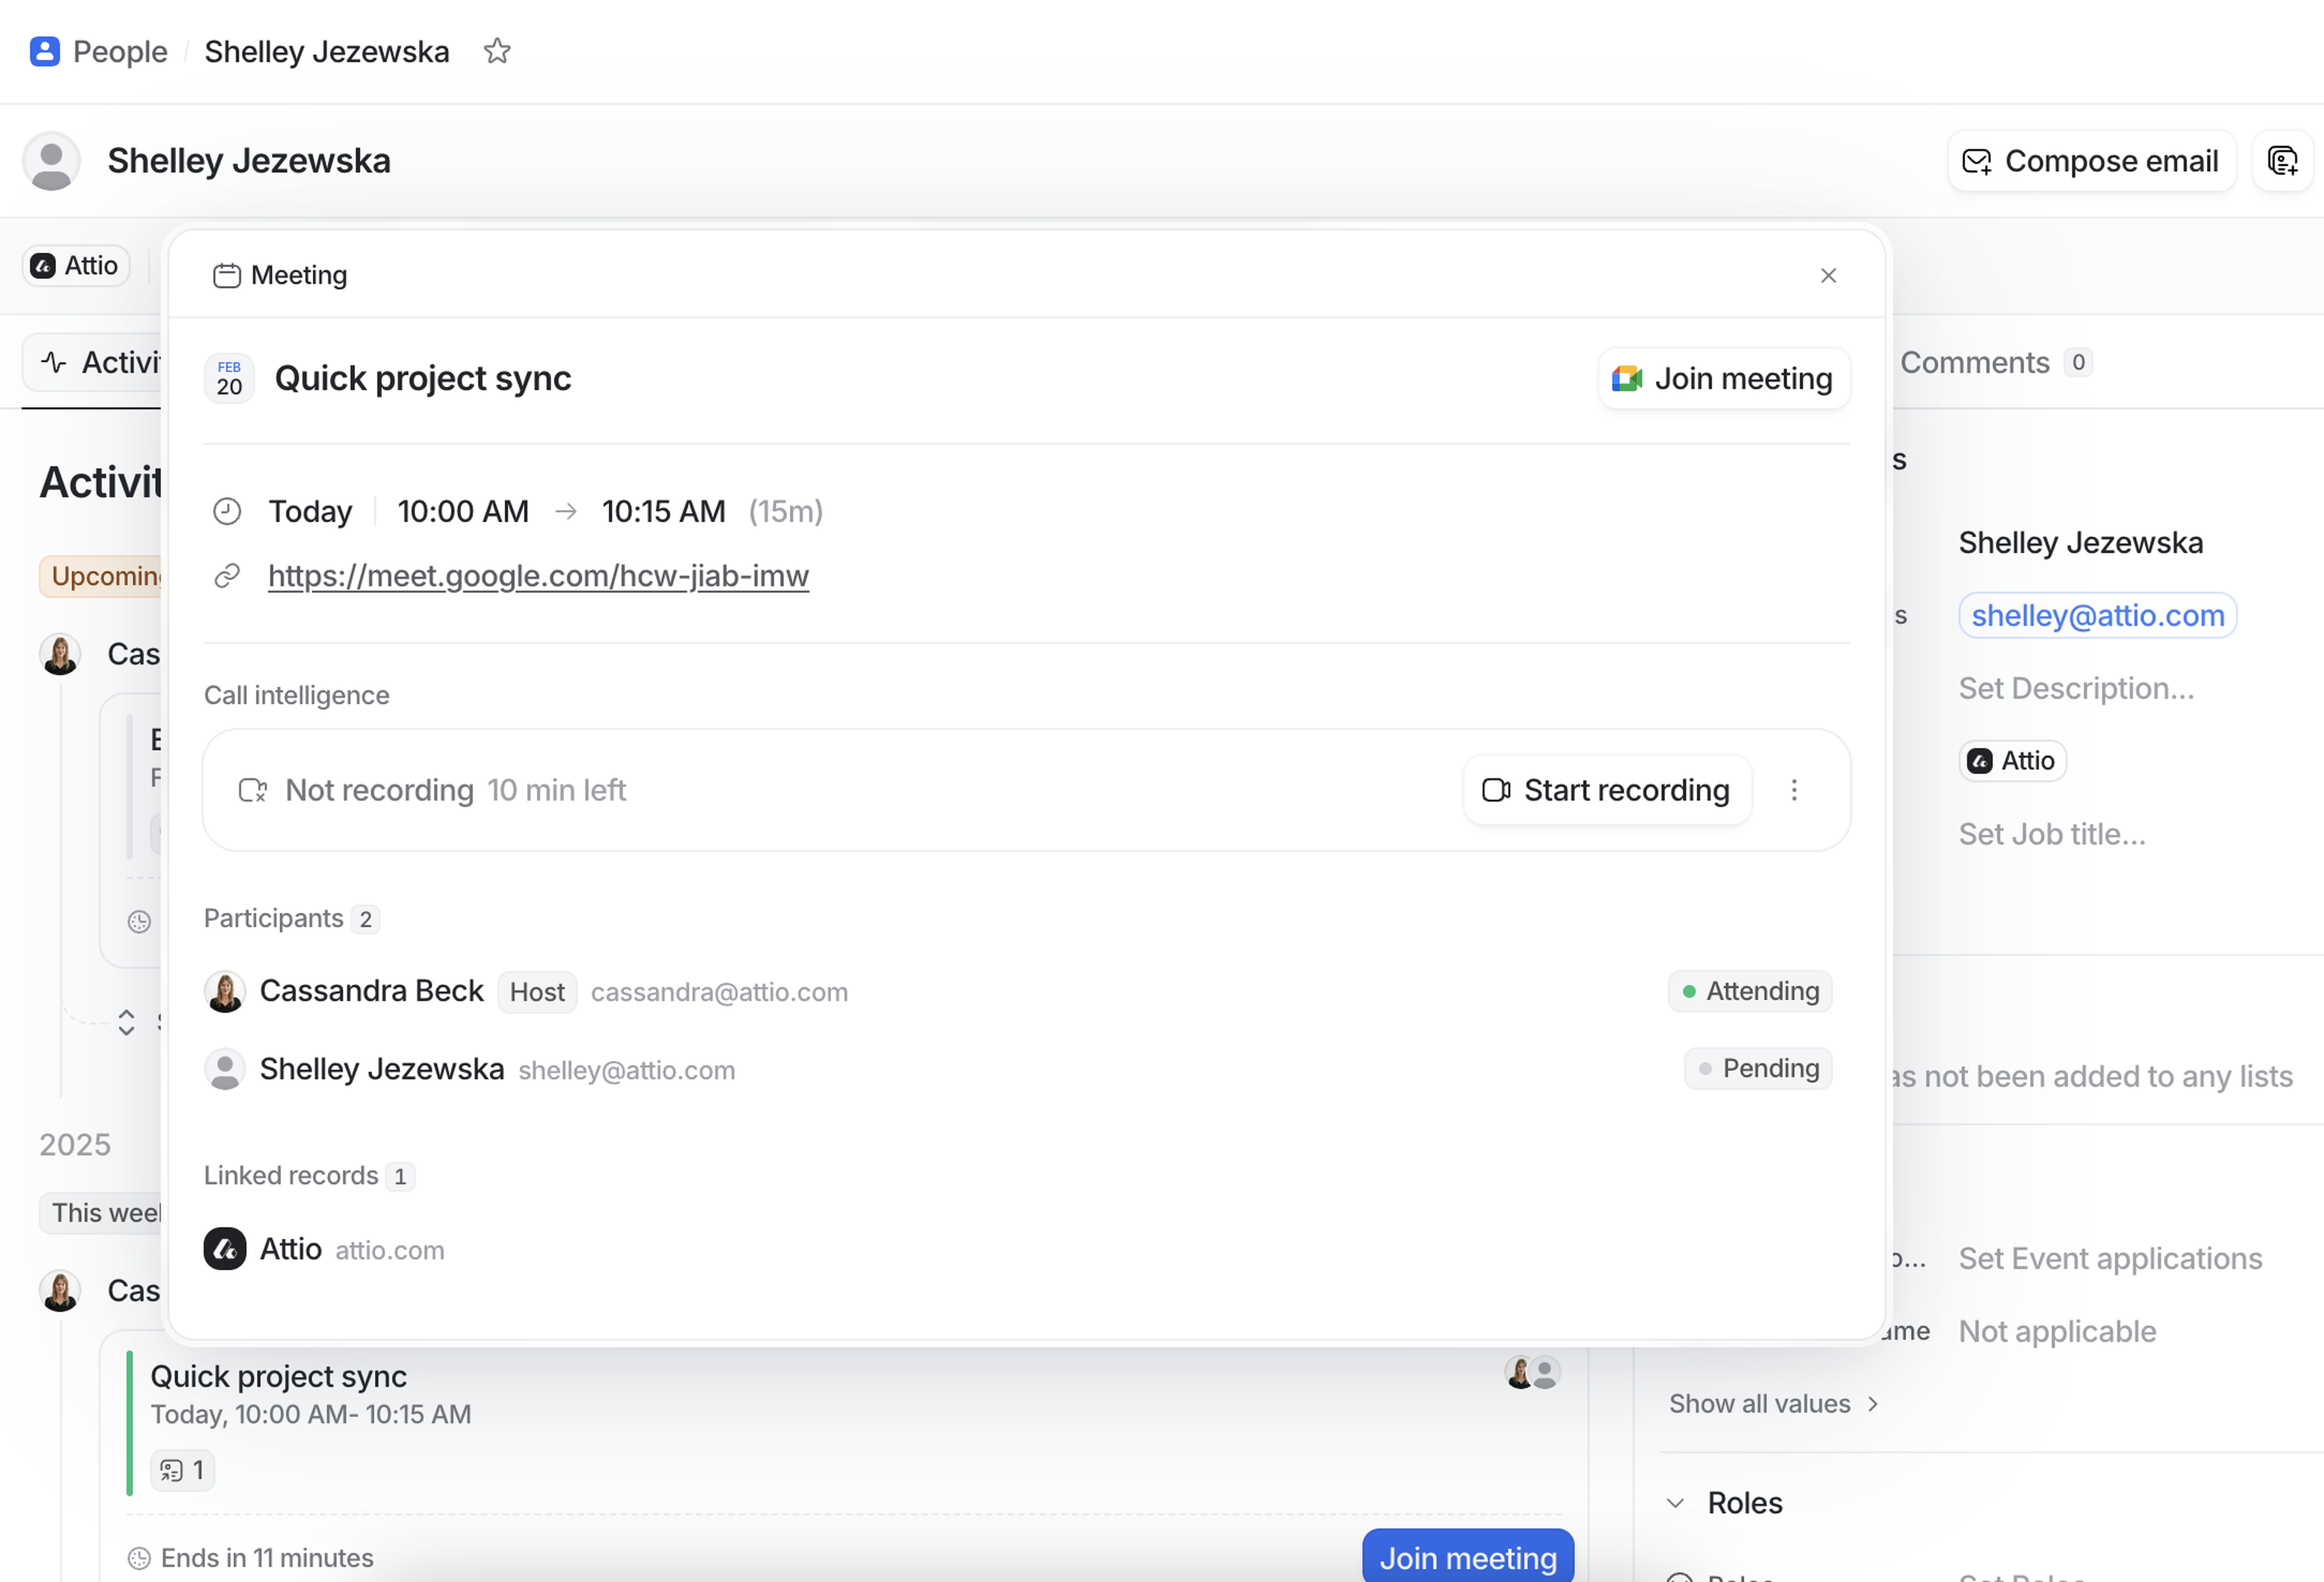This screenshot has width=2324, height=1582.
Task: Click the icon button beside Compose email
Action: click(x=2282, y=161)
